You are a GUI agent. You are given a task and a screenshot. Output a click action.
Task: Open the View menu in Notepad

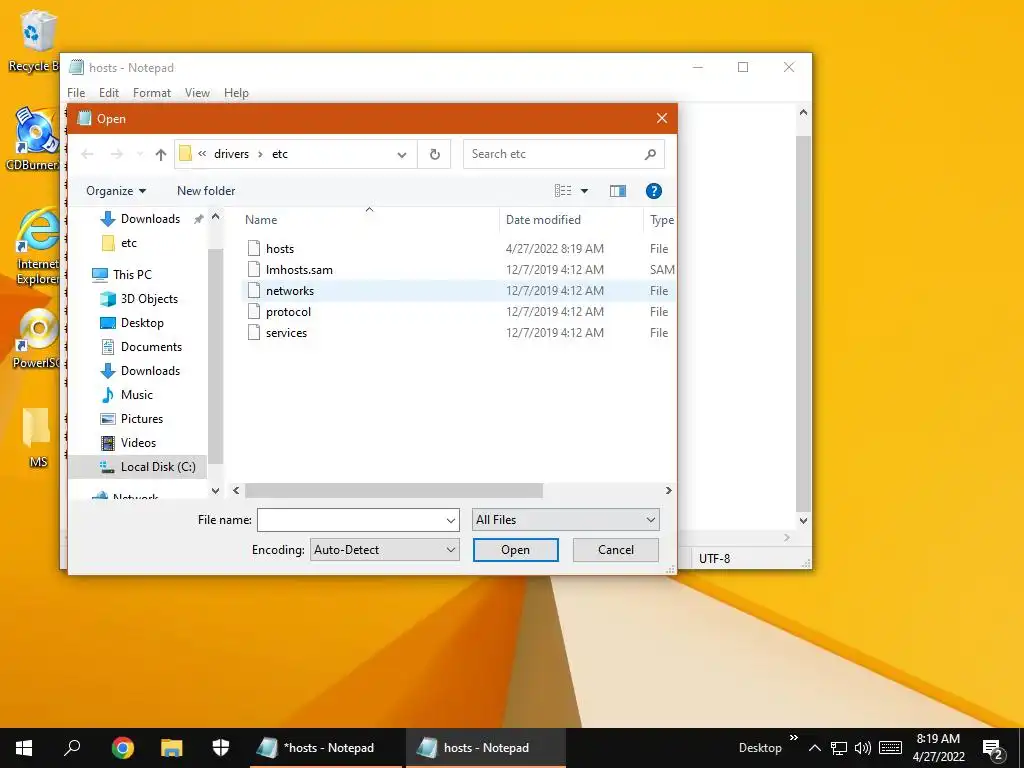click(197, 93)
